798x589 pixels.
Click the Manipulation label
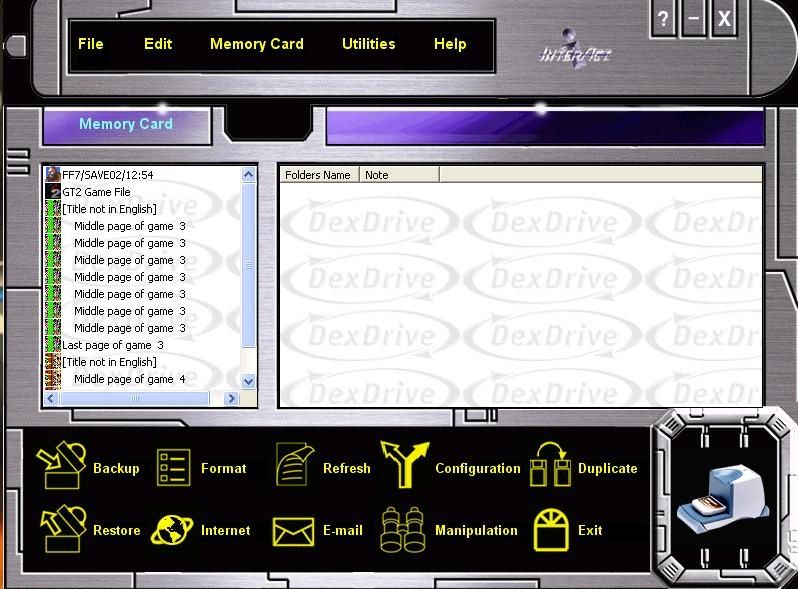pyautogui.click(x=476, y=530)
